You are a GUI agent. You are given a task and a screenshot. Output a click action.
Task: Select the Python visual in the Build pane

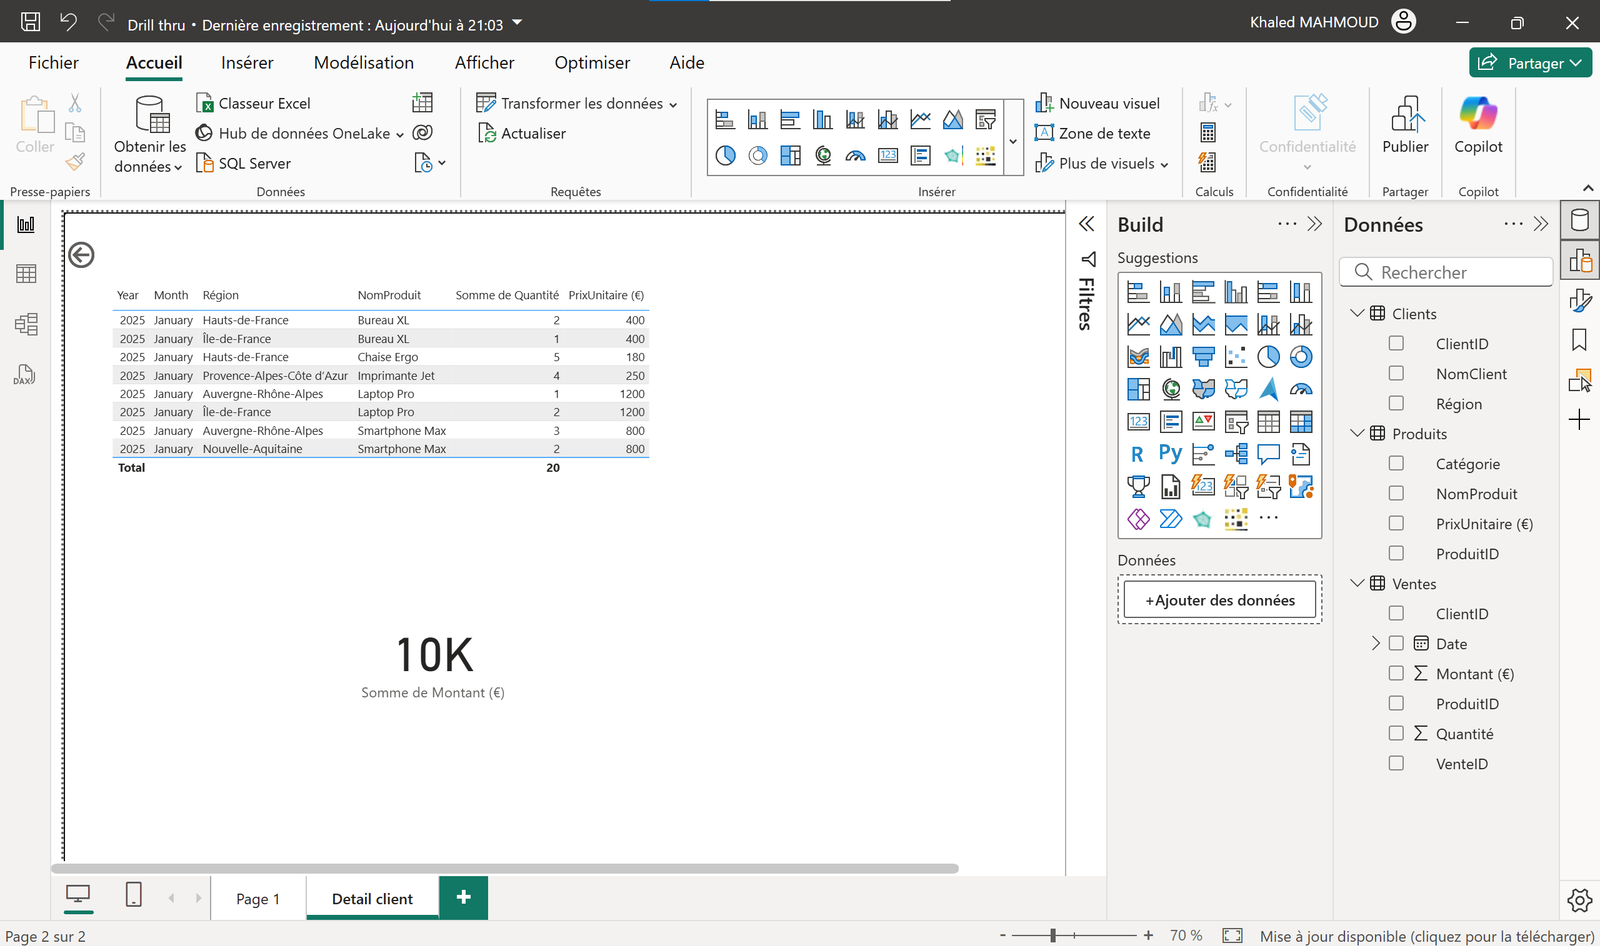[x=1170, y=454]
